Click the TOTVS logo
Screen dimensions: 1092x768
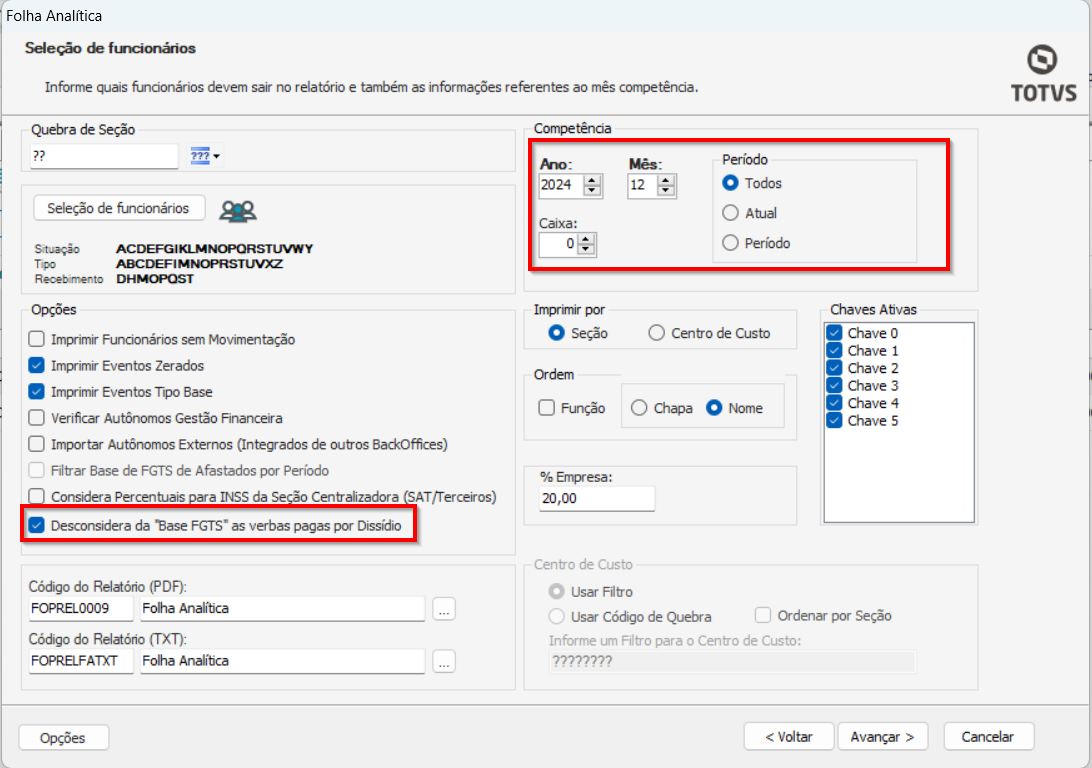click(1043, 73)
